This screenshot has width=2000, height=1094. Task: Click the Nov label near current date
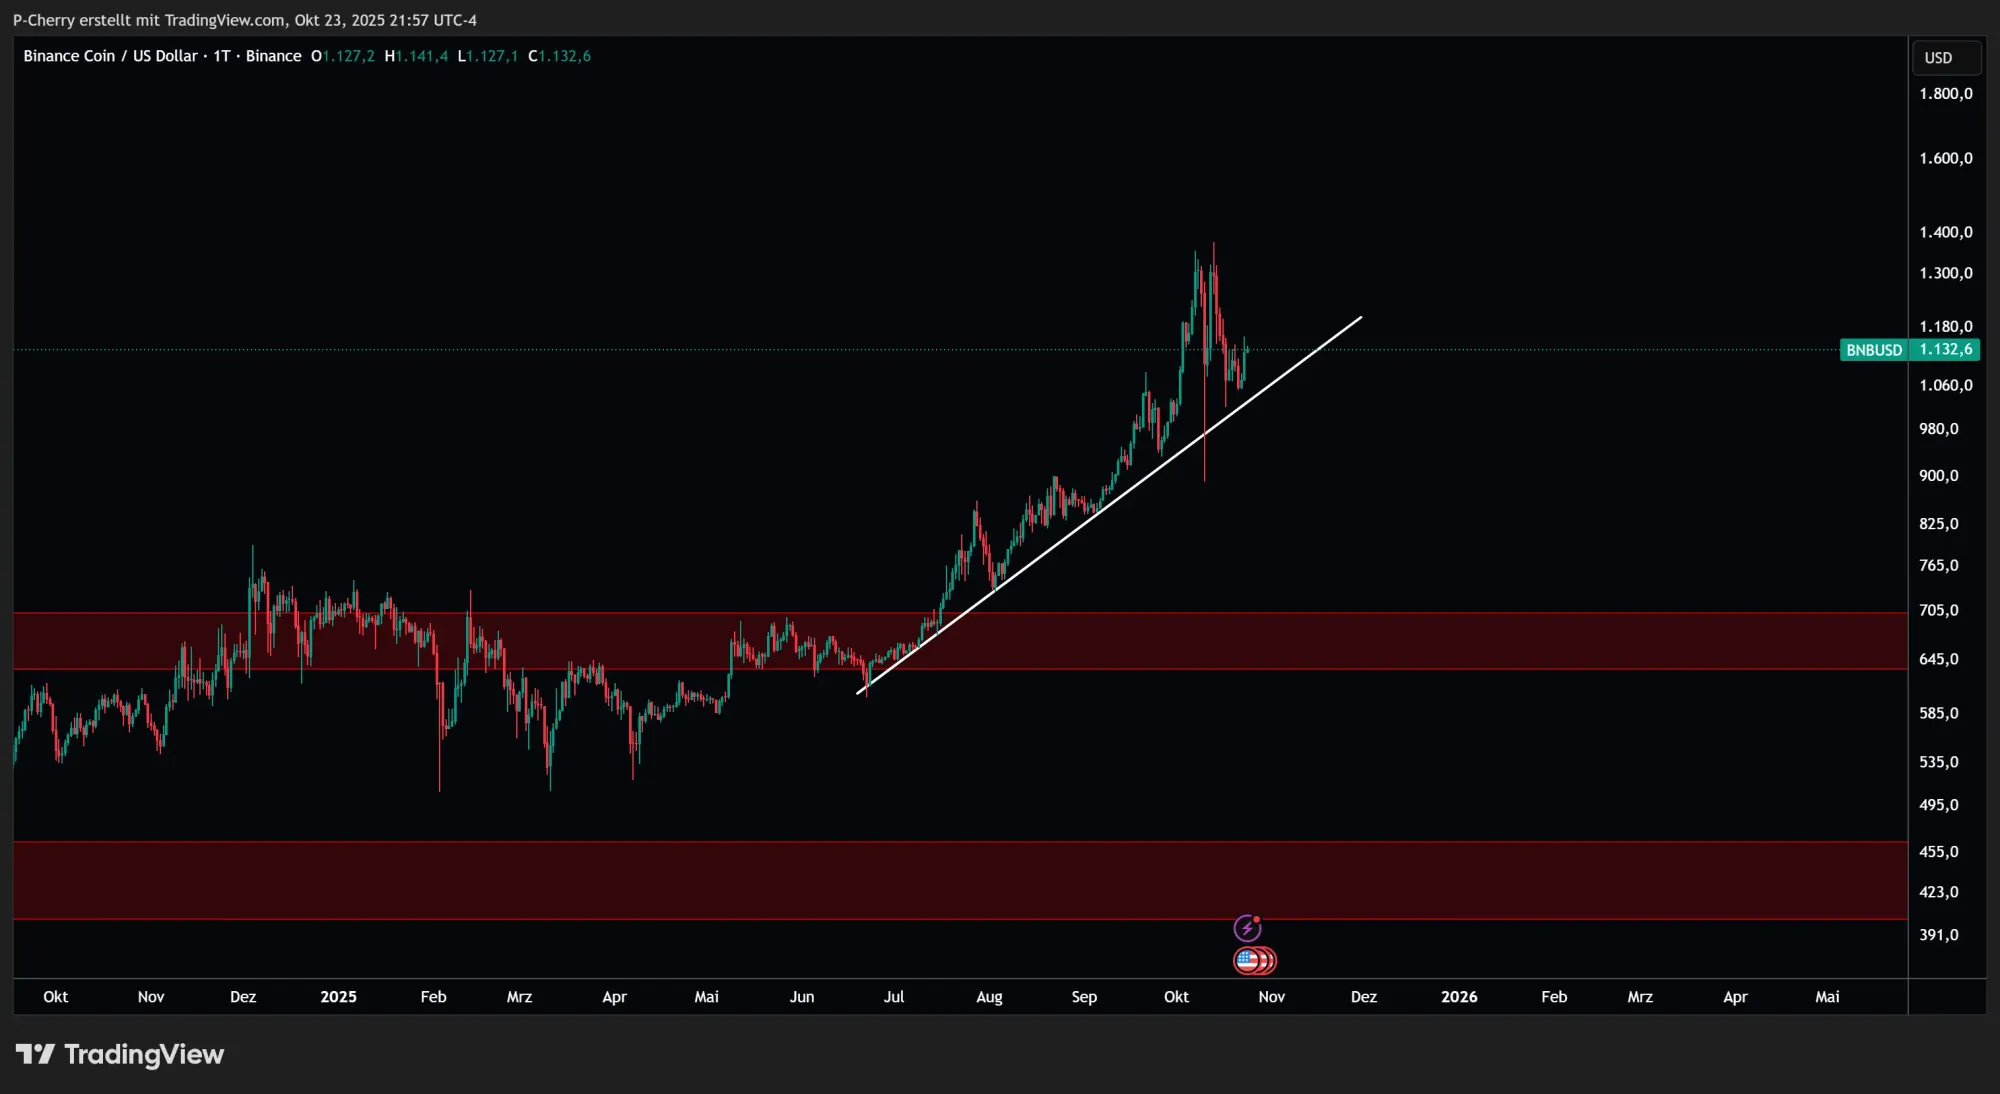pos(1271,997)
